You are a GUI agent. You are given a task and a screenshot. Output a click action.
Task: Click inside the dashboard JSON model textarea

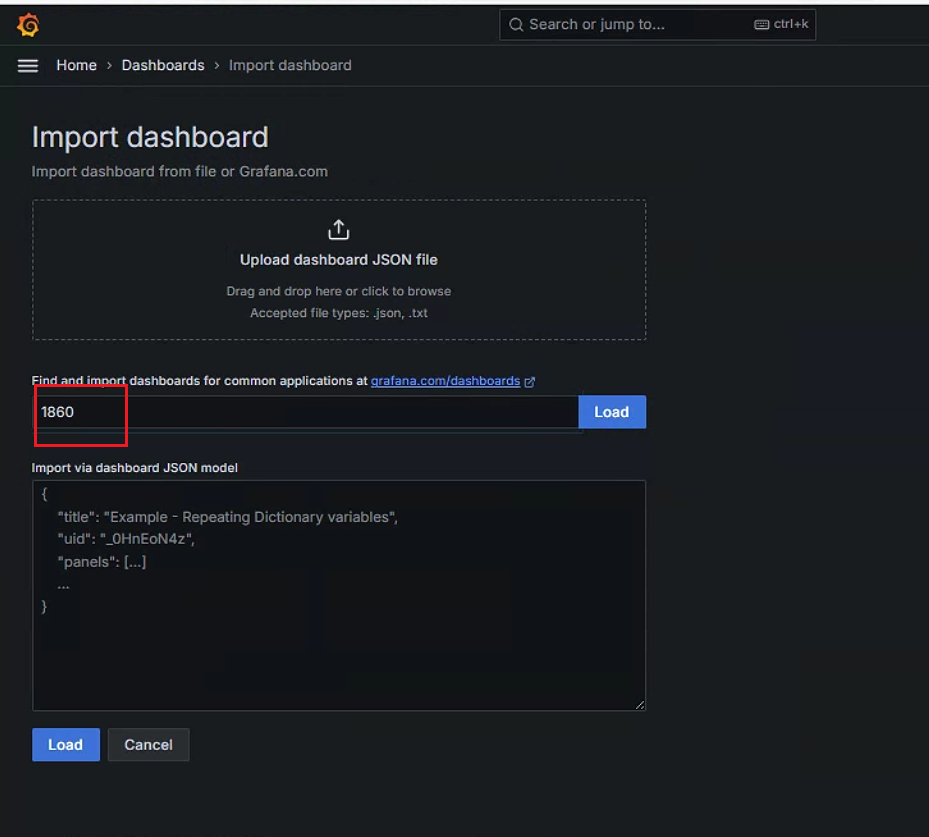[339, 595]
